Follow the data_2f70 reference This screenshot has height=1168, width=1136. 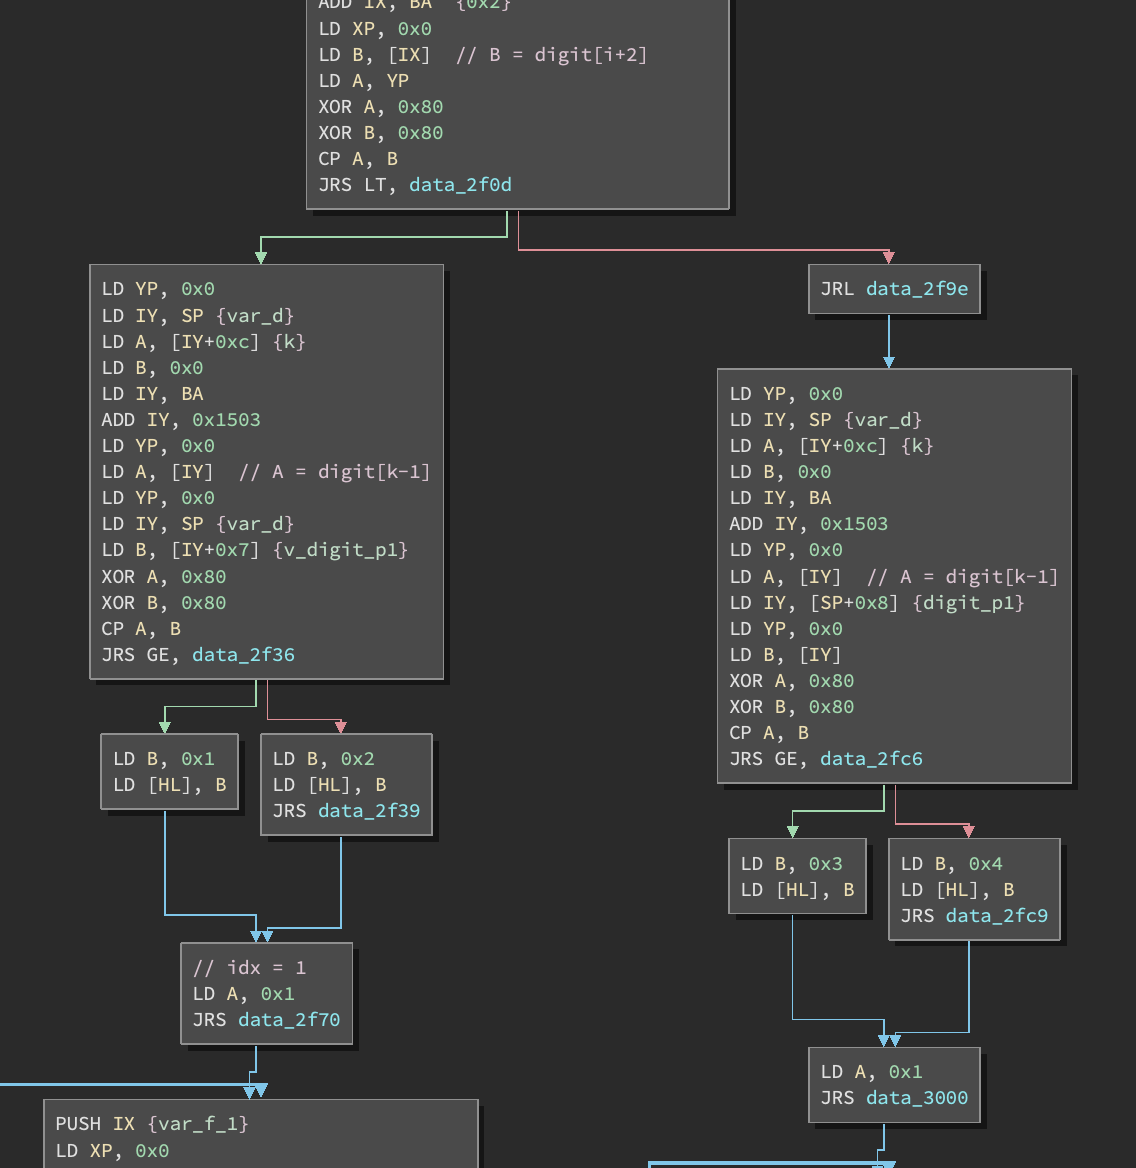pos(289,1020)
